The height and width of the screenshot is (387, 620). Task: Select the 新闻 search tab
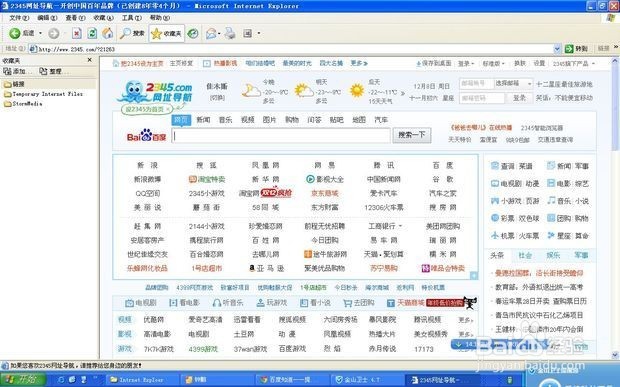pos(203,120)
